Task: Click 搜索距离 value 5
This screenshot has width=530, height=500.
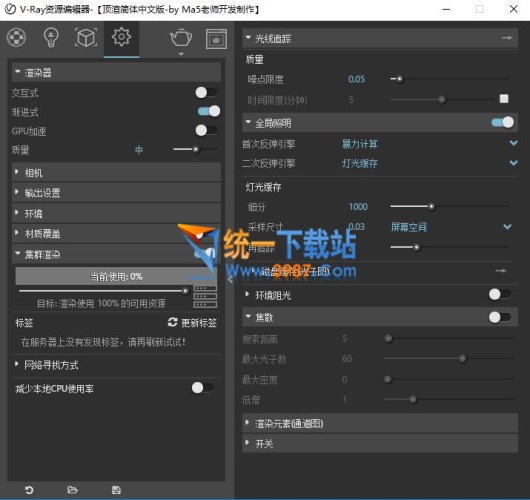Action: 344,338
